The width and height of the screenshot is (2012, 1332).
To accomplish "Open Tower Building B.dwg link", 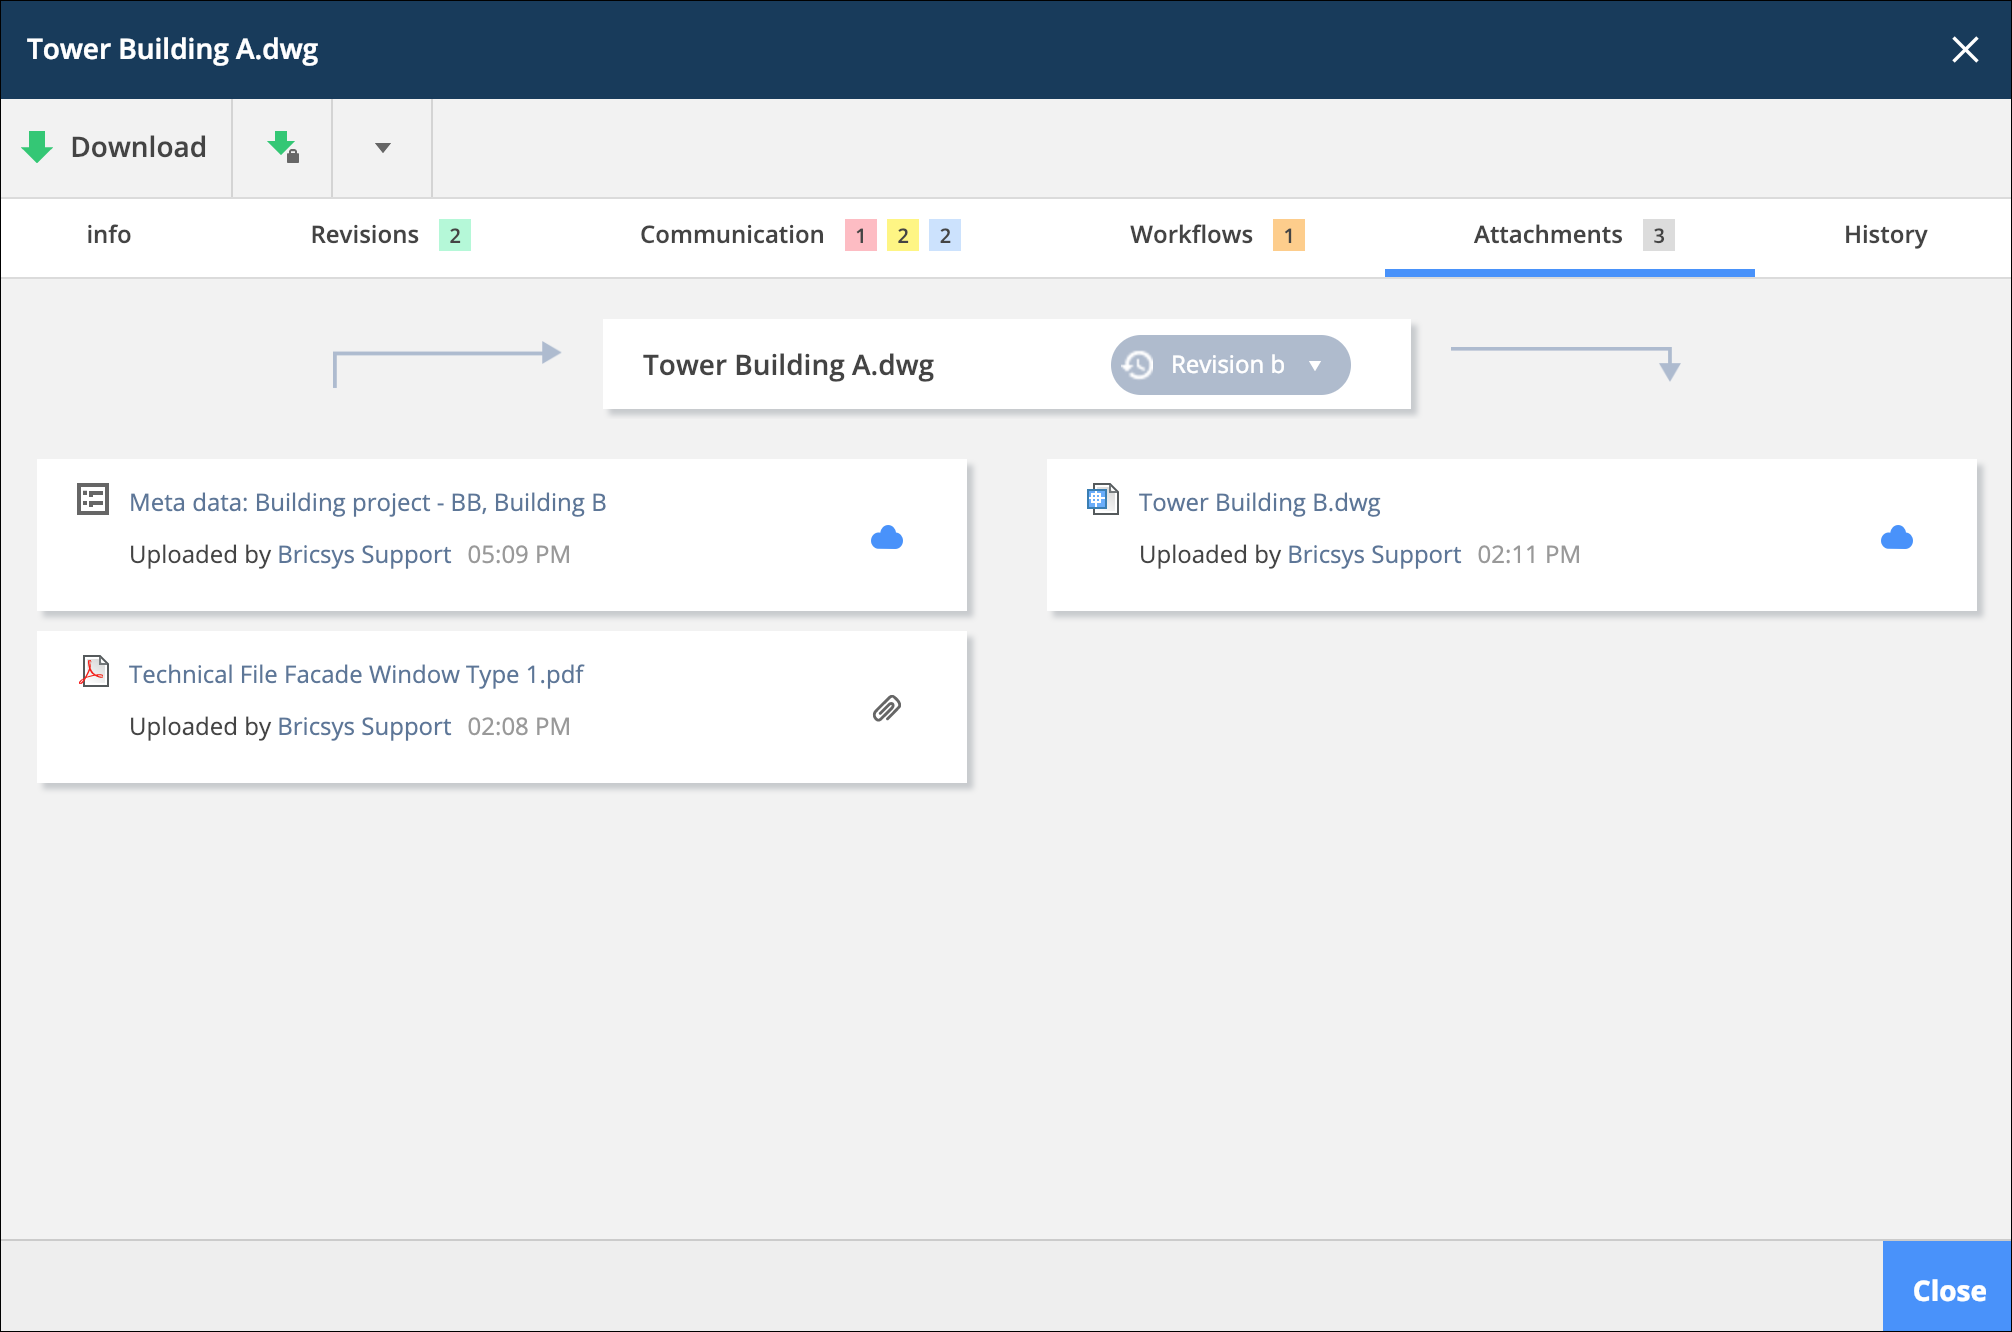I will coord(1260,502).
